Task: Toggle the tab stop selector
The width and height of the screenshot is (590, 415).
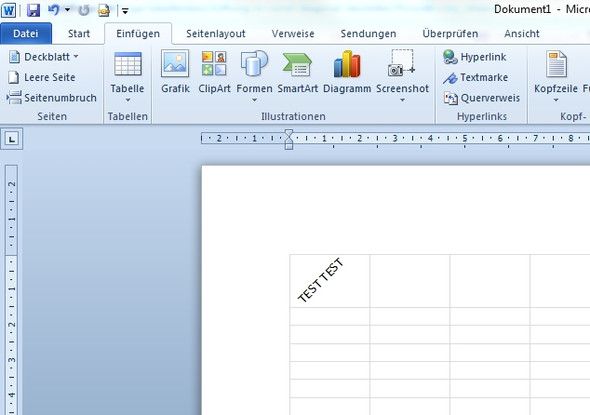Action: pyautogui.click(x=12, y=139)
